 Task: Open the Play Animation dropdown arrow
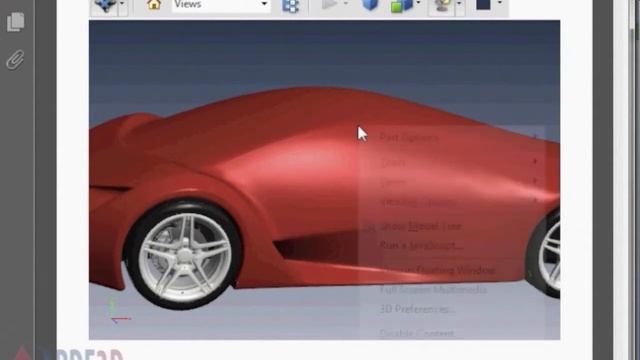346,4
